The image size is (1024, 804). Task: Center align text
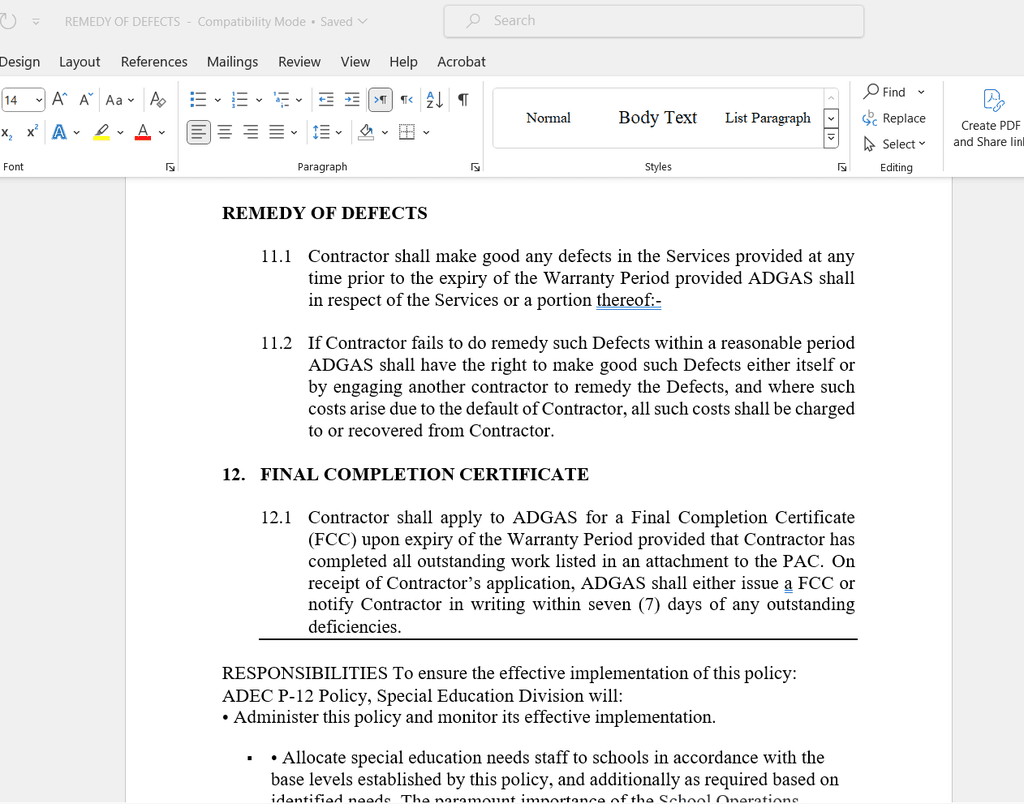tap(225, 133)
